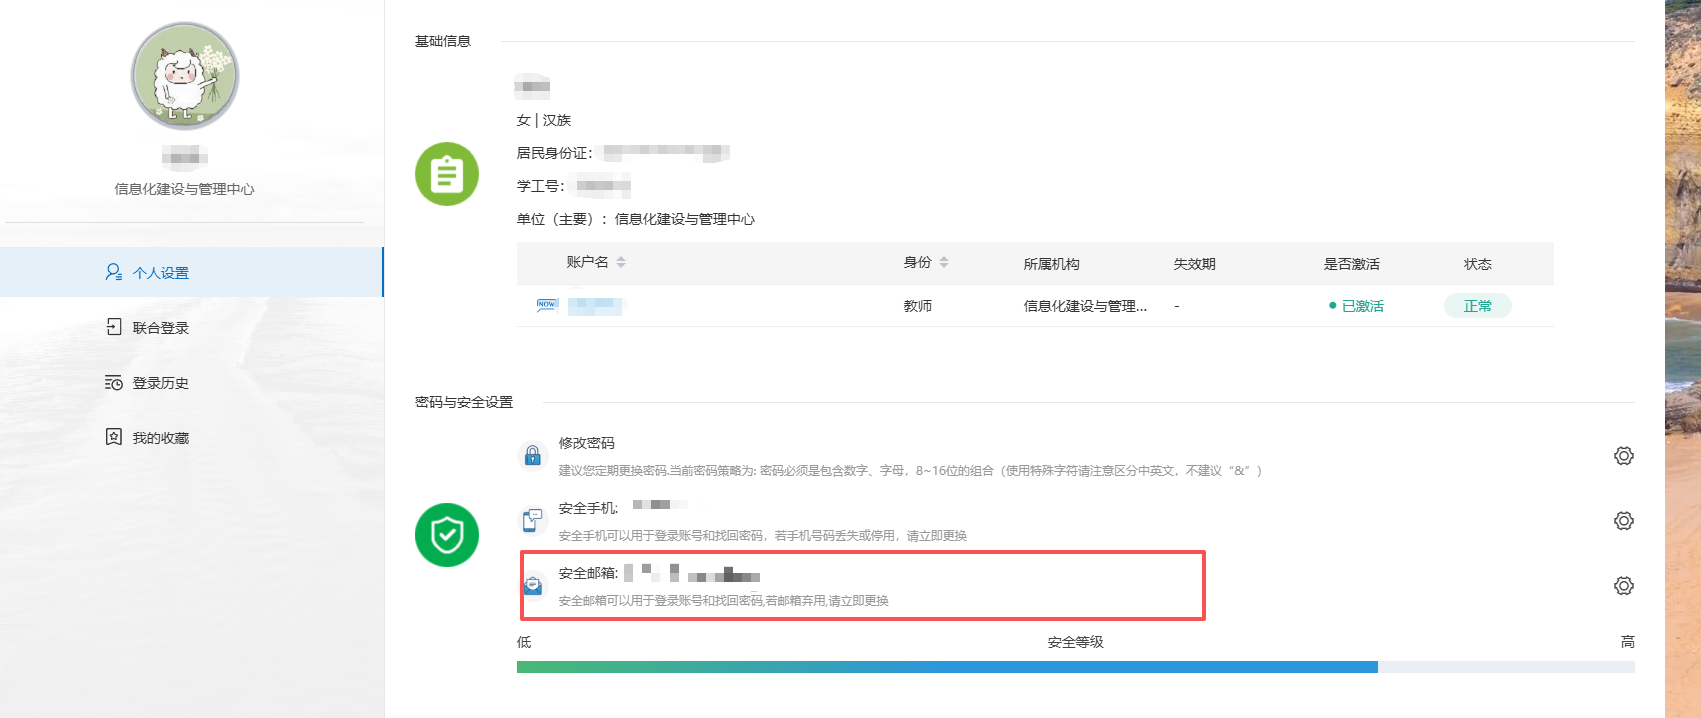Click the 教师 identity cell
The width and height of the screenshot is (1701, 718).
[918, 306]
